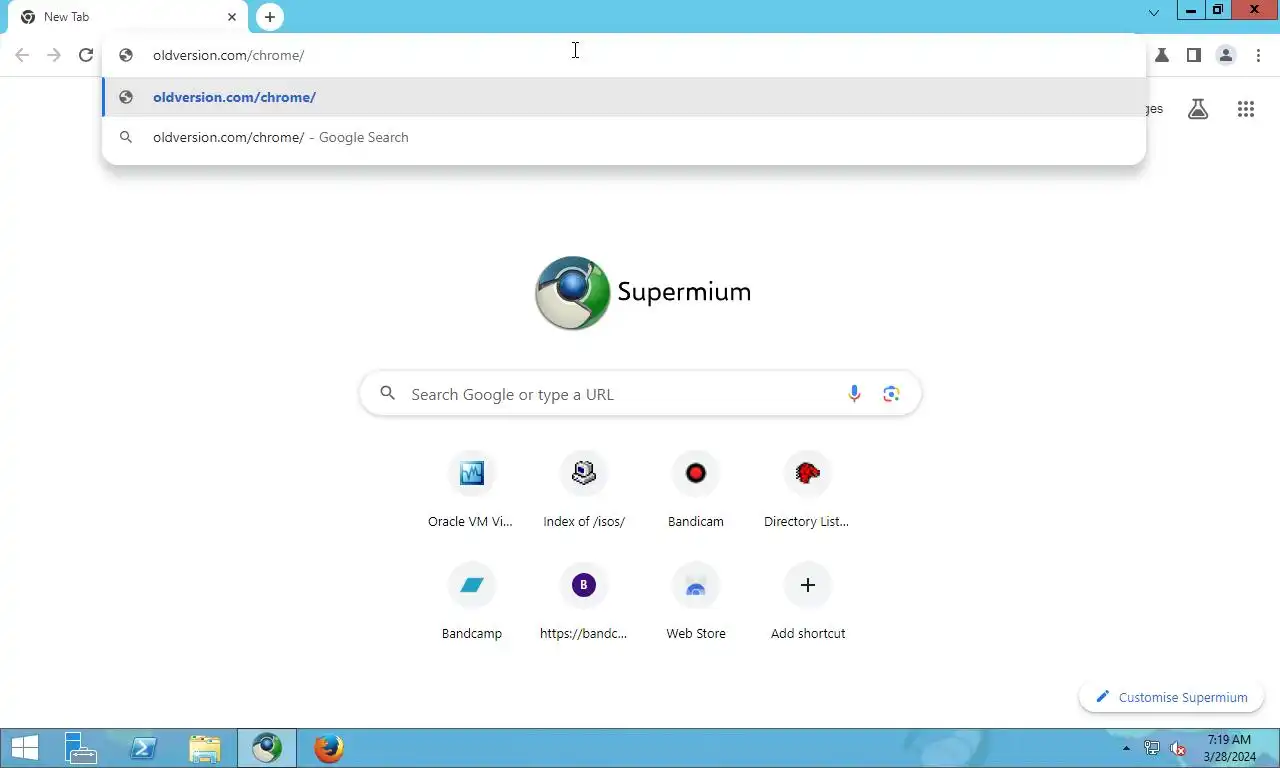Switch to Supermium in the taskbar
Viewport: 1280px width, 768px height.
pyautogui.click(x=267, y=748)
